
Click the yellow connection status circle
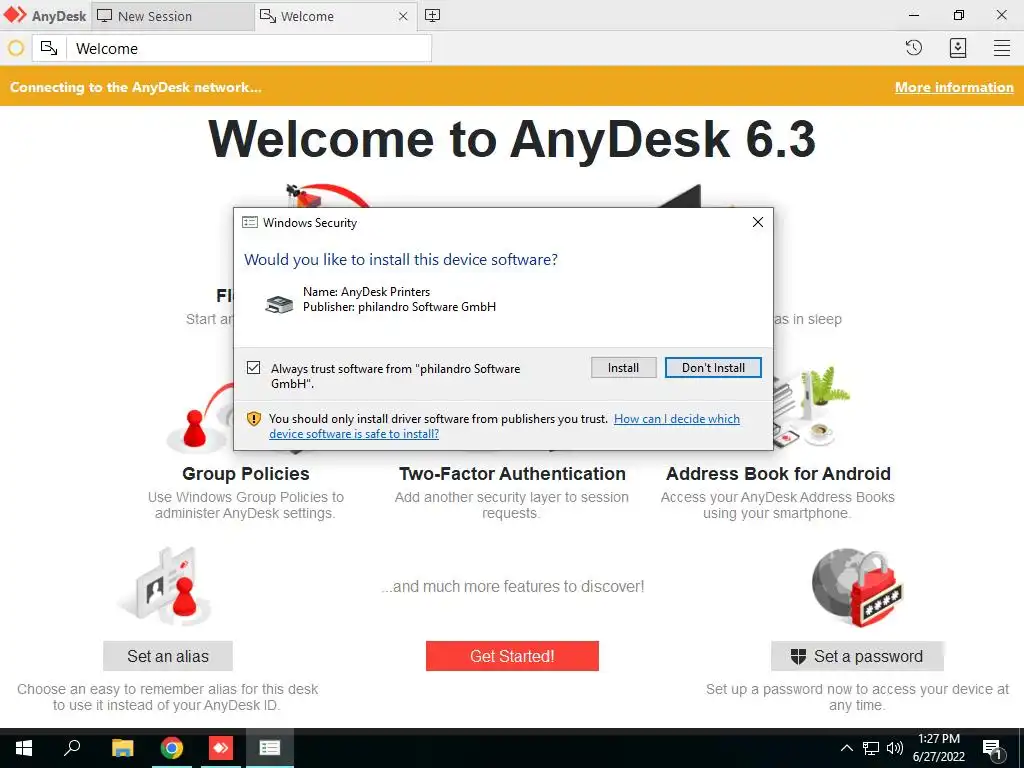coord(16,48)
